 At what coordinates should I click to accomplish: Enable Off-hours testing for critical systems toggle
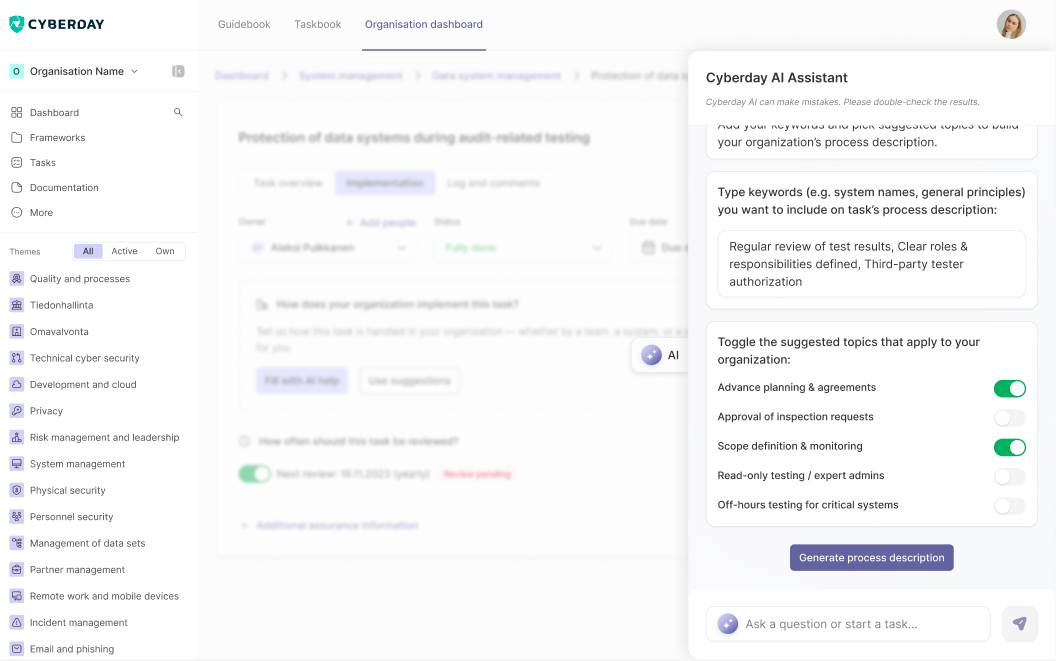1010,506
